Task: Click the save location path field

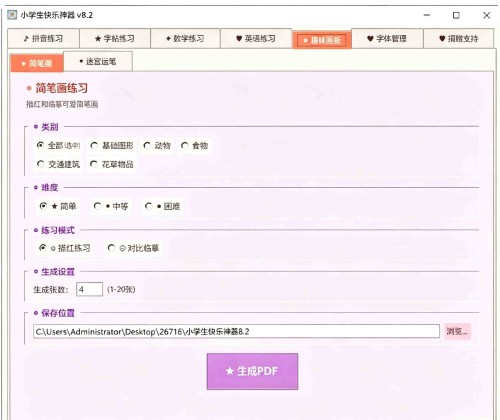Action: 236,331
